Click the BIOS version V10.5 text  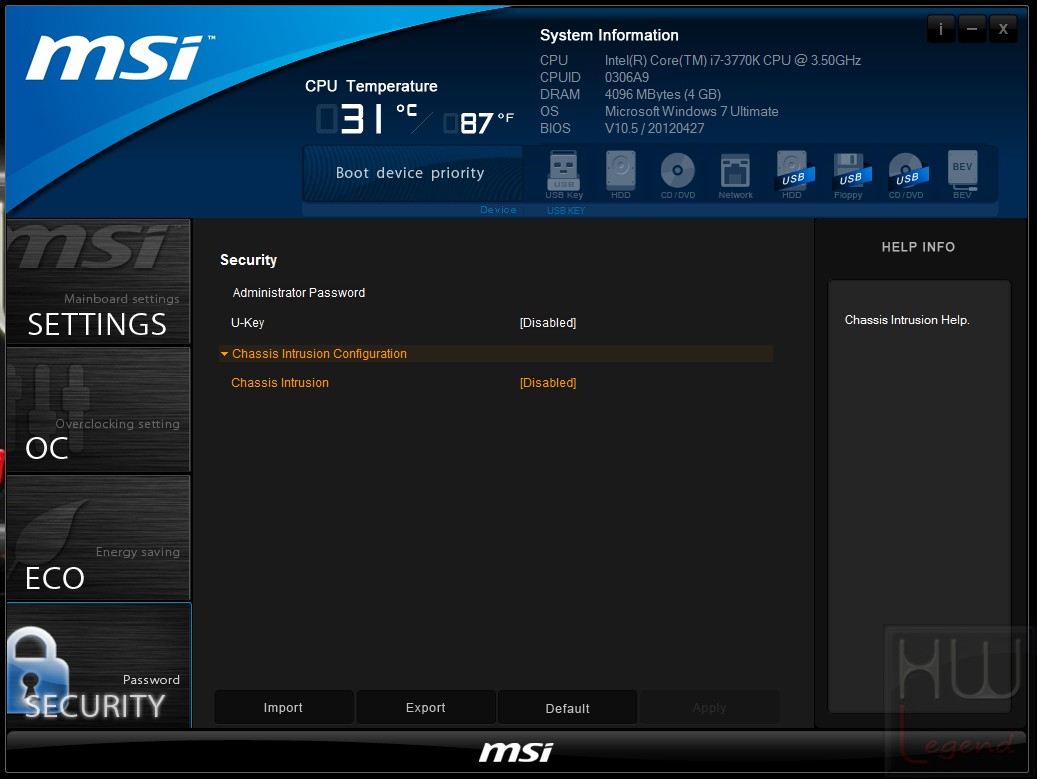coord(654,128)
